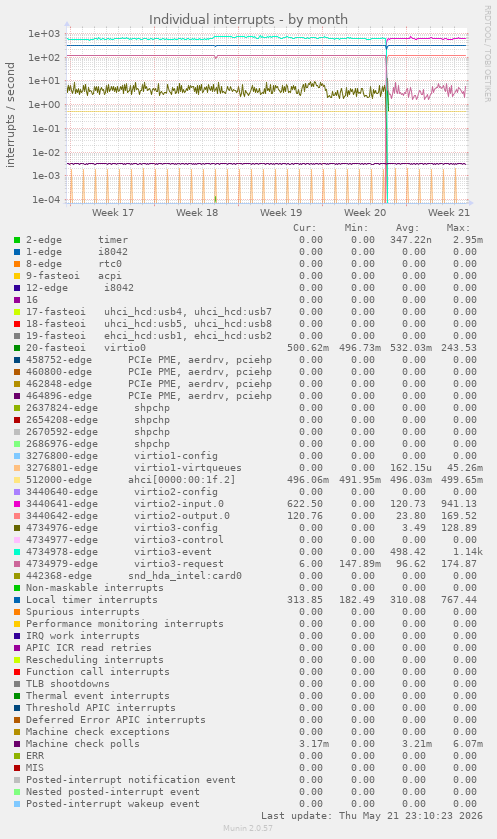The width and height of the screenshot is (497, 839).
Task: Click the red swatch beside Function call interrupts
Action: [x=17, y=672]
